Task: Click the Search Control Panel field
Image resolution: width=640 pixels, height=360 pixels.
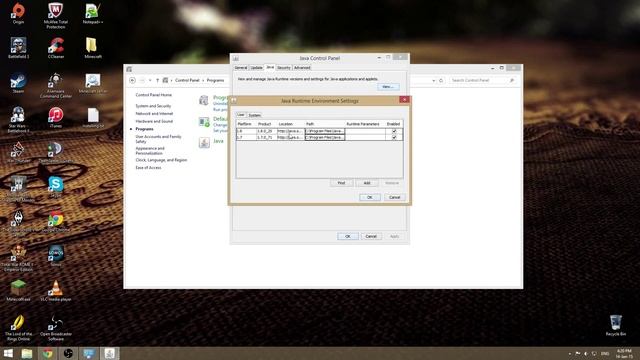Action: [x=482, y=80]
